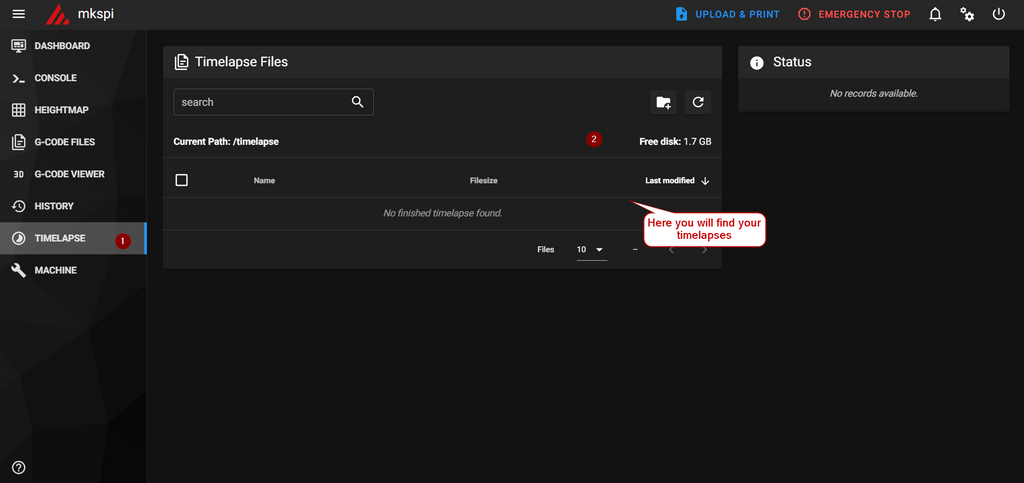Create a new folder
The image size is (1024, 483).
click(664, 102)
